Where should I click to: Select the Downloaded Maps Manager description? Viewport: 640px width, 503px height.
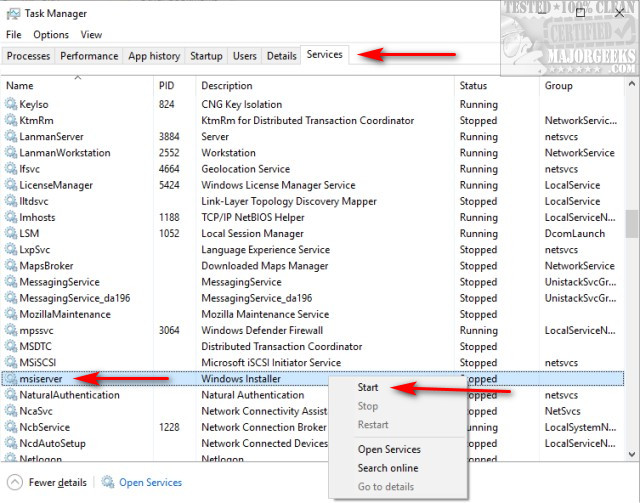pyautogui.click(x=264, y=266)
